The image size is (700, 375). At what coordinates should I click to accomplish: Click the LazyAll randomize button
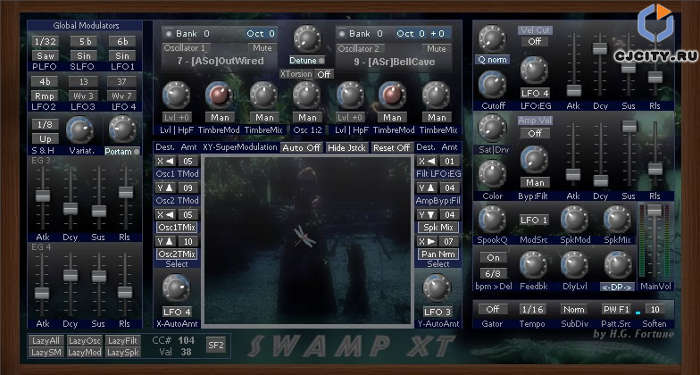coord(46,341)
